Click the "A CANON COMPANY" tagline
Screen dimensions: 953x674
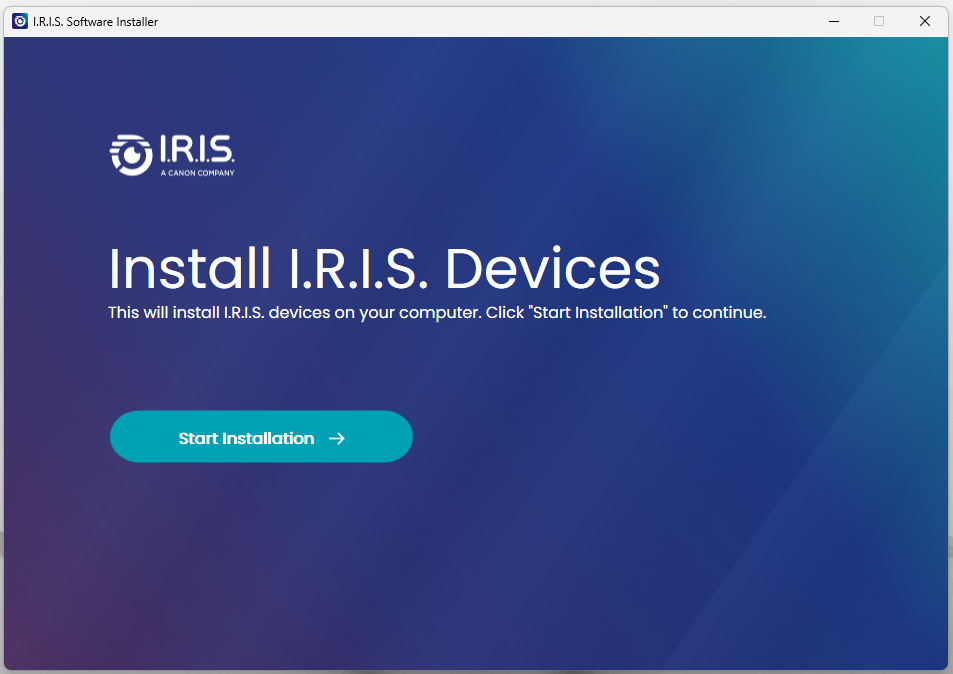[x=197, y=173]
